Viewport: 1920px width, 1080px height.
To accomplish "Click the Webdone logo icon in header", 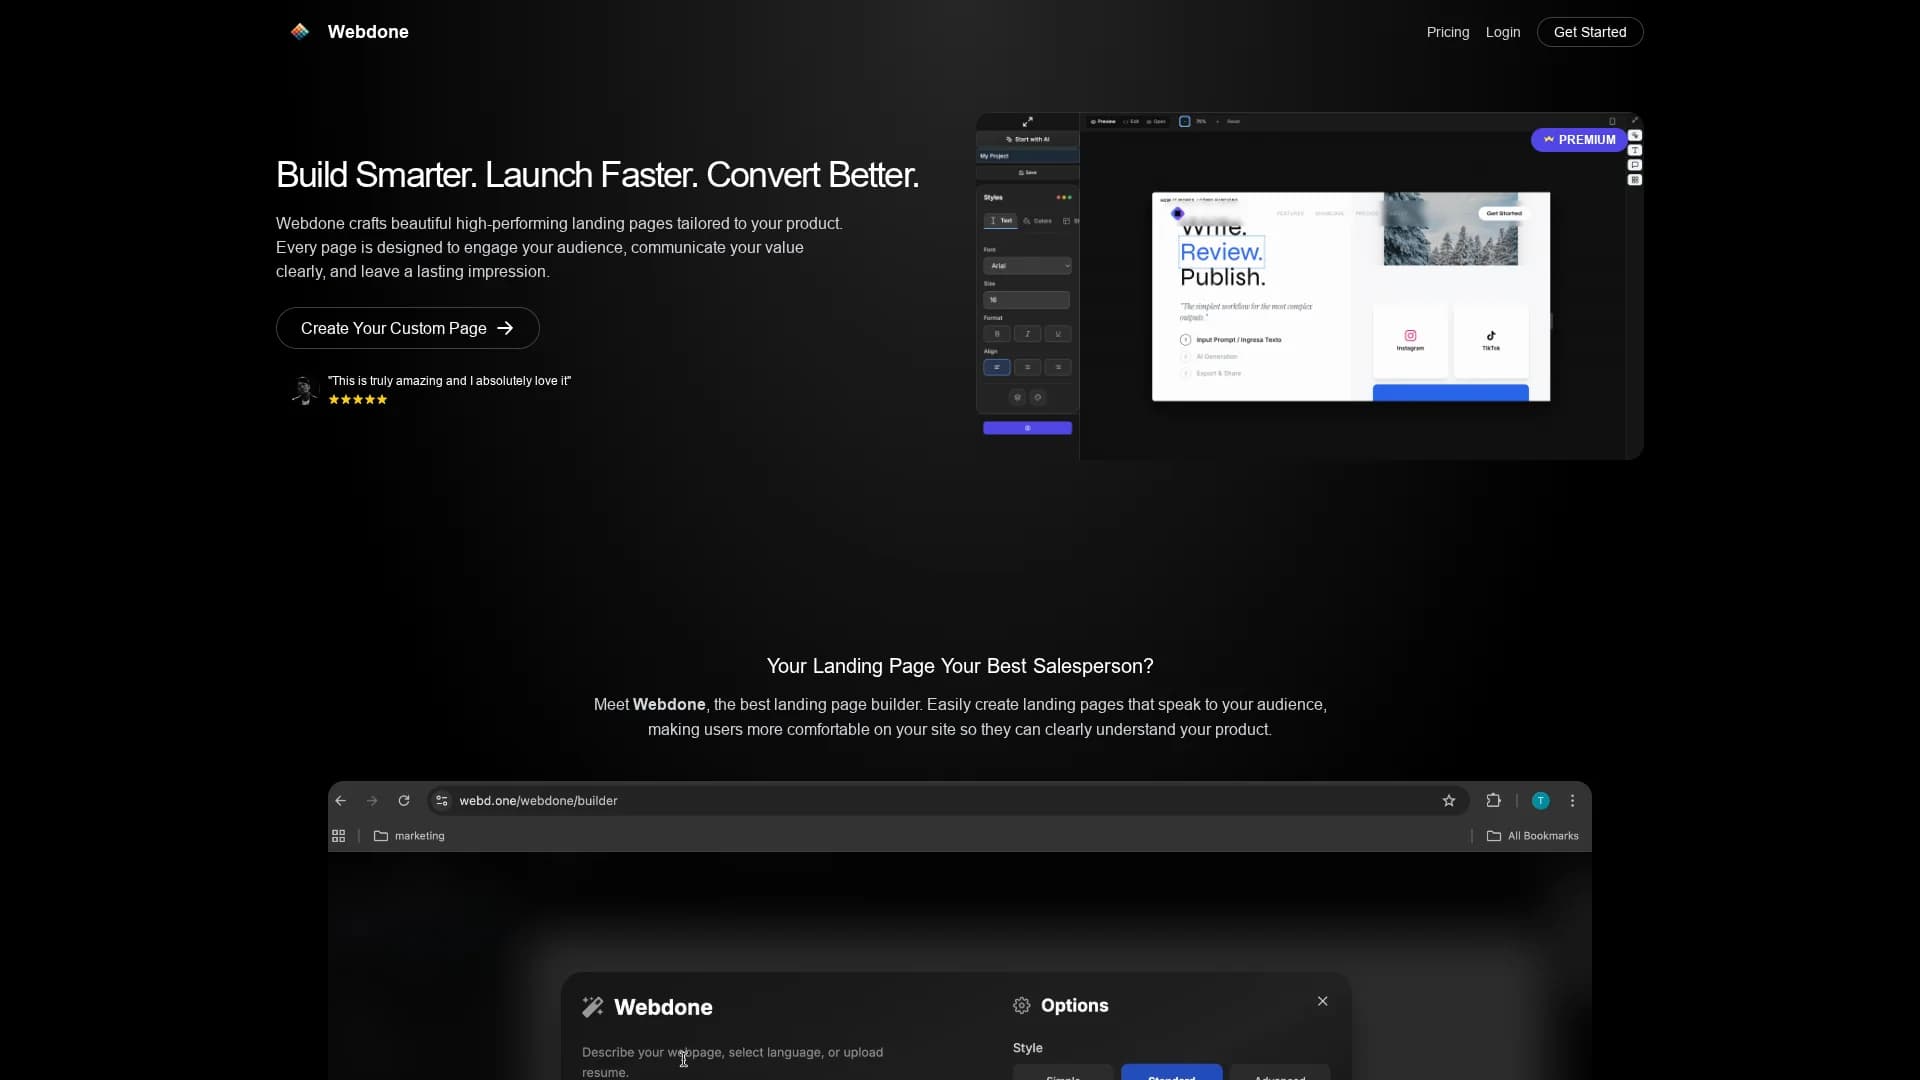I will pos(300,31).
